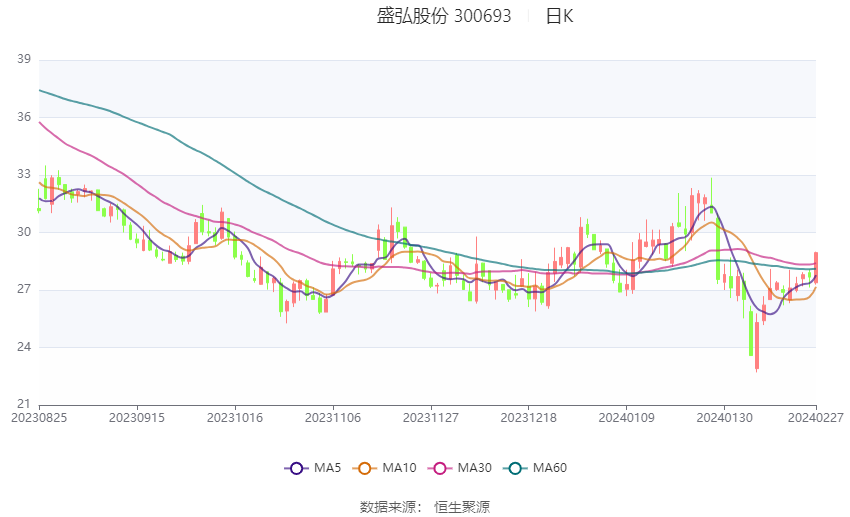This screenshot has width=850, height=517.
Task: Click the 30 price axis label
Action: (x=24, y=232)
